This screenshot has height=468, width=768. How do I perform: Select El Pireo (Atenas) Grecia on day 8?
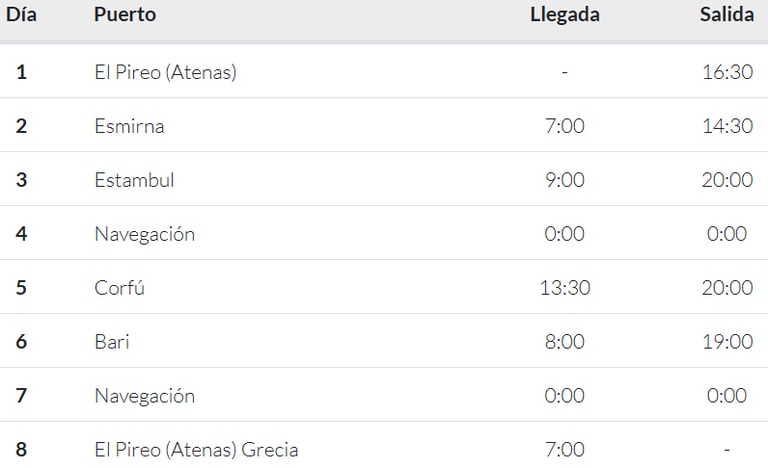[196, 450]
